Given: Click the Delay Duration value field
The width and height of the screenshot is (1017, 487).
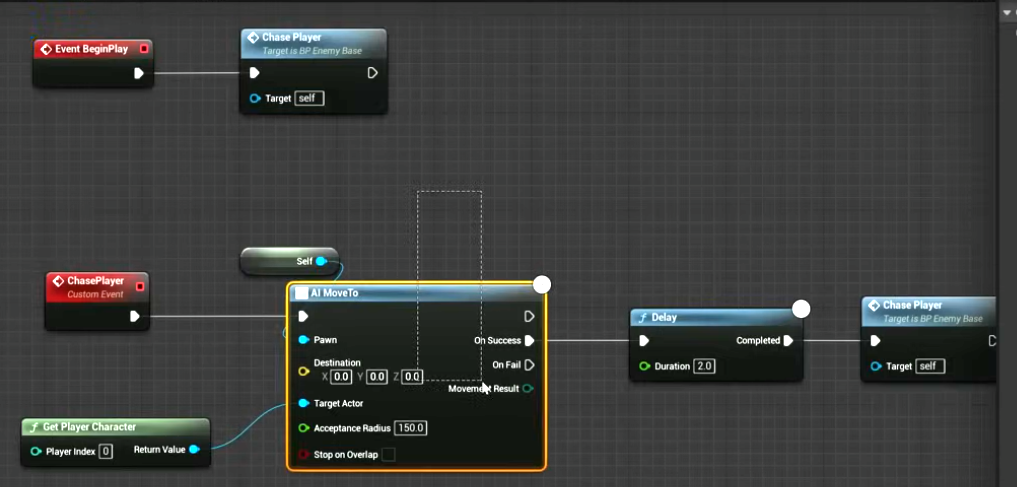Looking at the screenshot, I should tap(705, 366).
